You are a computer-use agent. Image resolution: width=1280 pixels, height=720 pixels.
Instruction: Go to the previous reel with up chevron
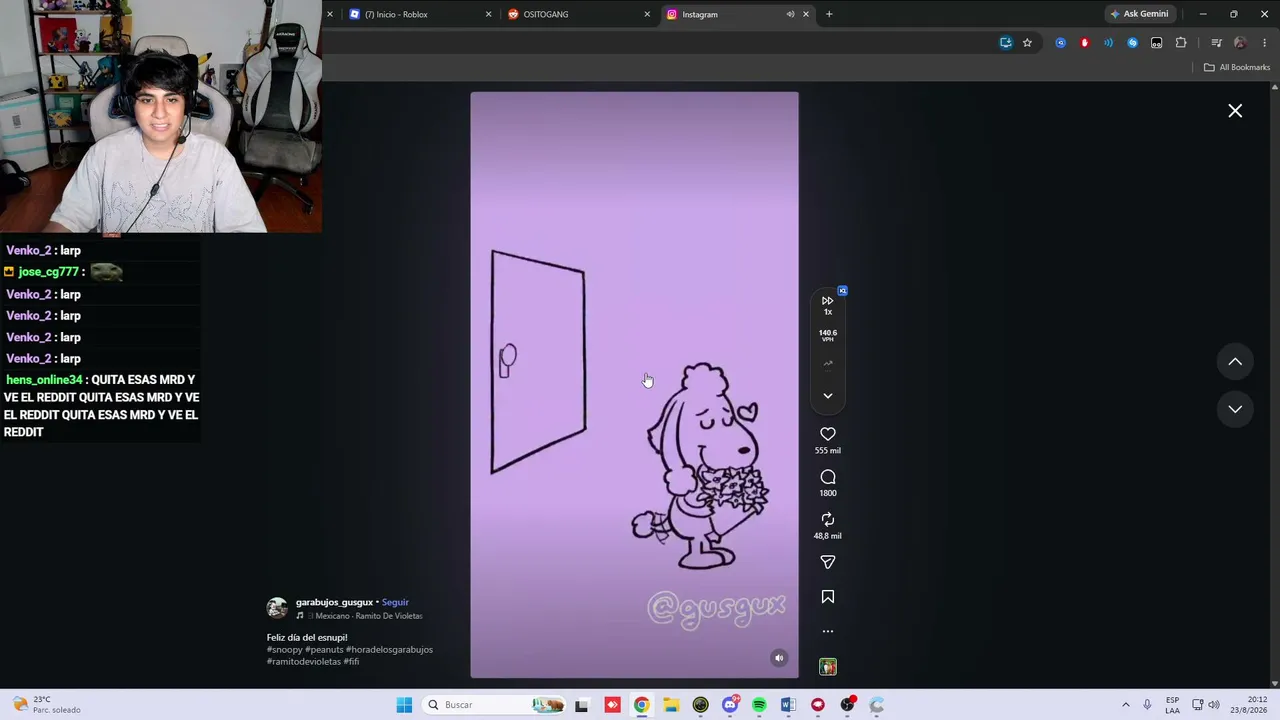[1235, 362]
